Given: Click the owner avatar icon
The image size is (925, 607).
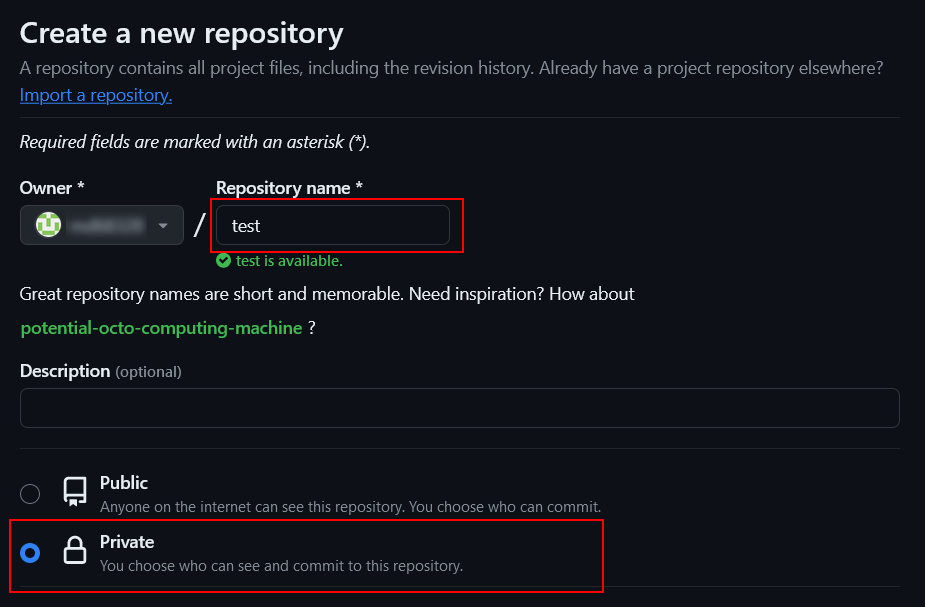Looking at the screenshot, I should pos(48,225).
